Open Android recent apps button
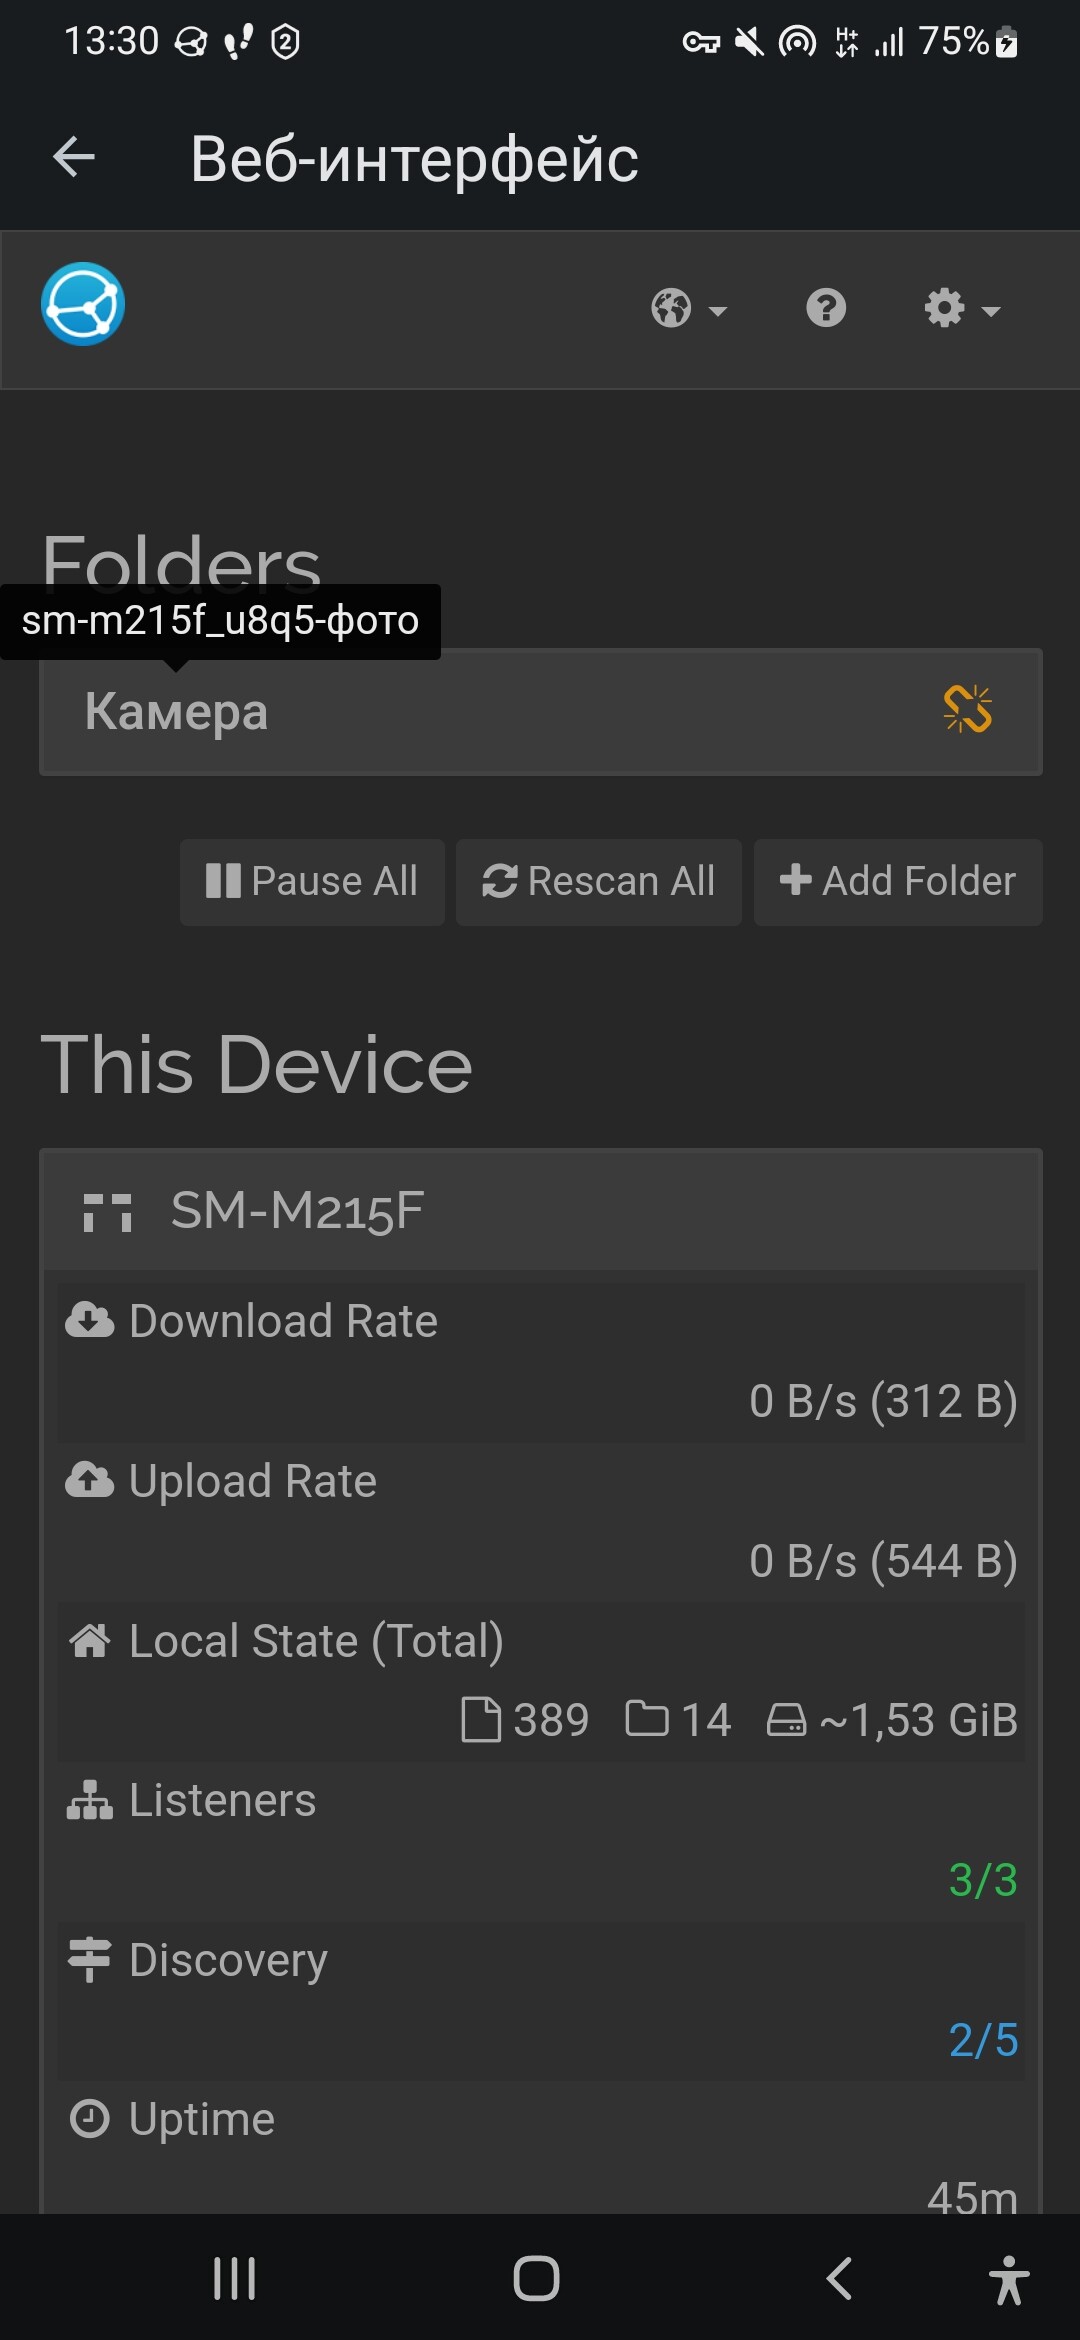This screenshot has width=1080, height=2340. pyautogui.click(x=235, y=2279)
